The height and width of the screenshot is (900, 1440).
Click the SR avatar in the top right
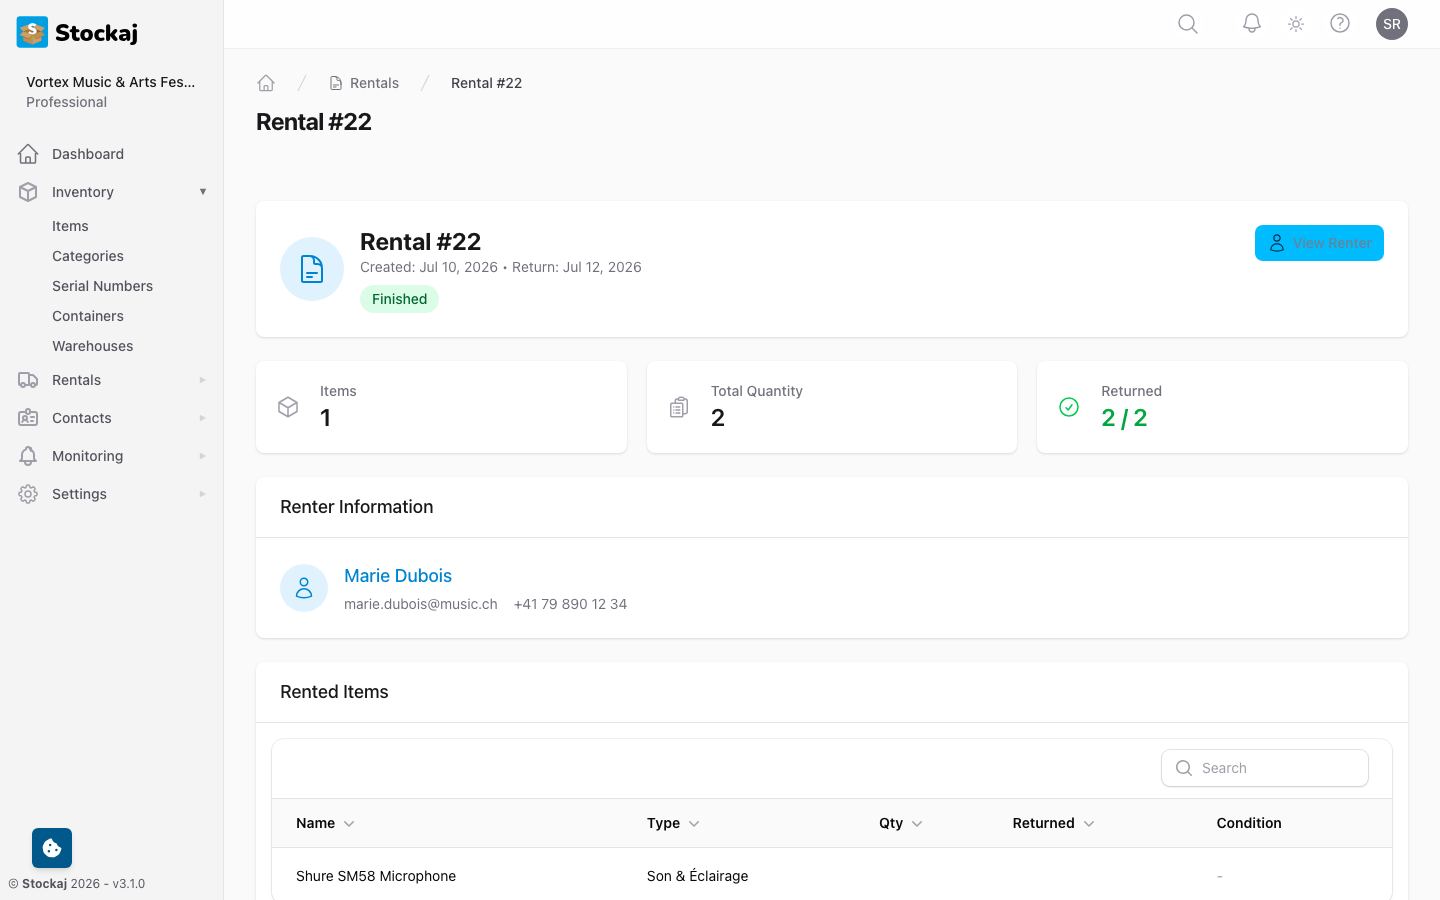coord(1392,23)
